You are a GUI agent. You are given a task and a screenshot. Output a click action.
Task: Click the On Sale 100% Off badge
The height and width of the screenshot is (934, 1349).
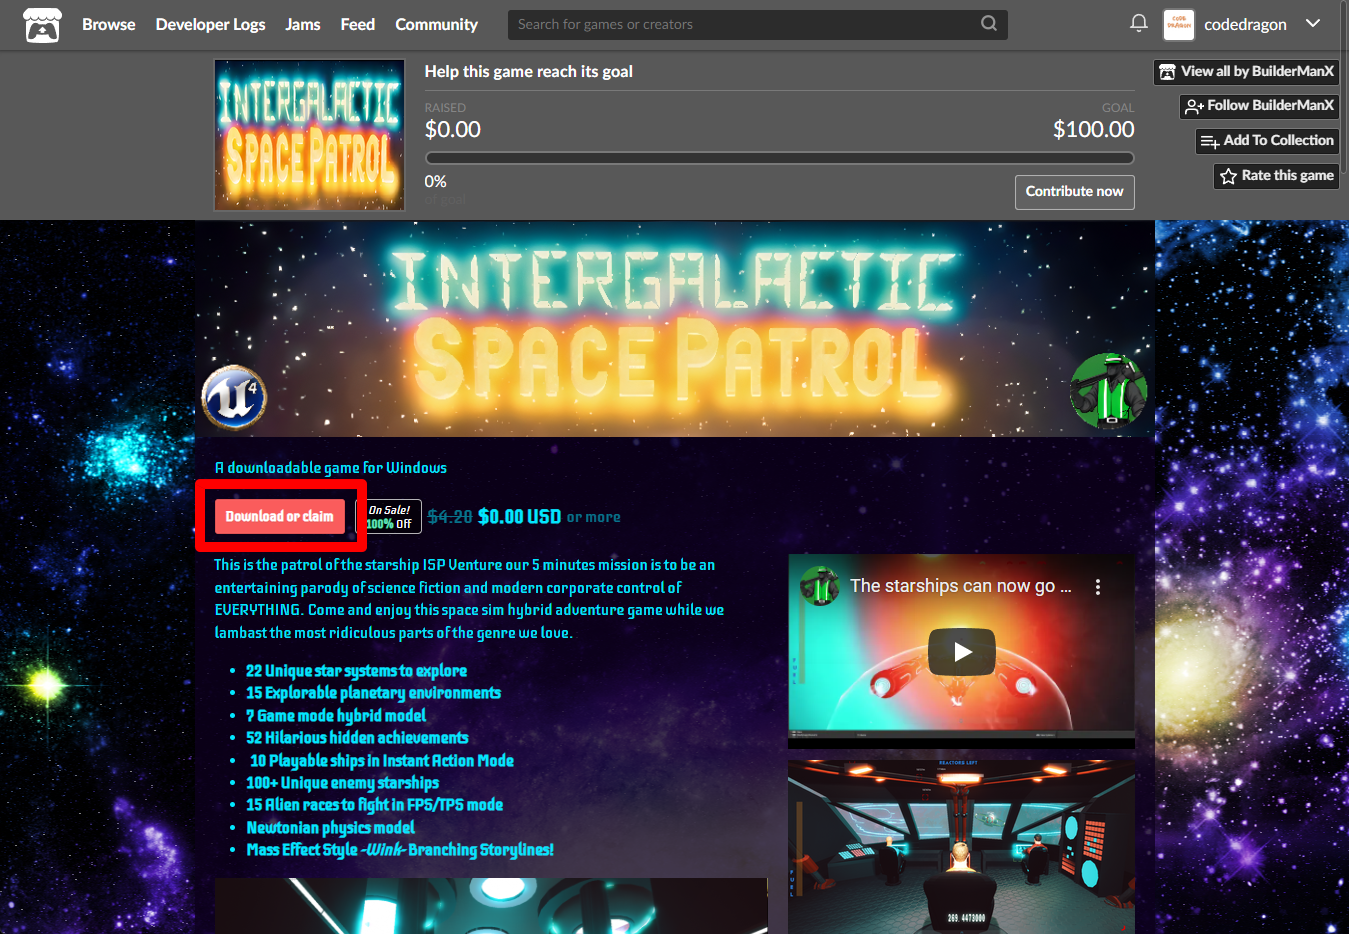(389, 517)
